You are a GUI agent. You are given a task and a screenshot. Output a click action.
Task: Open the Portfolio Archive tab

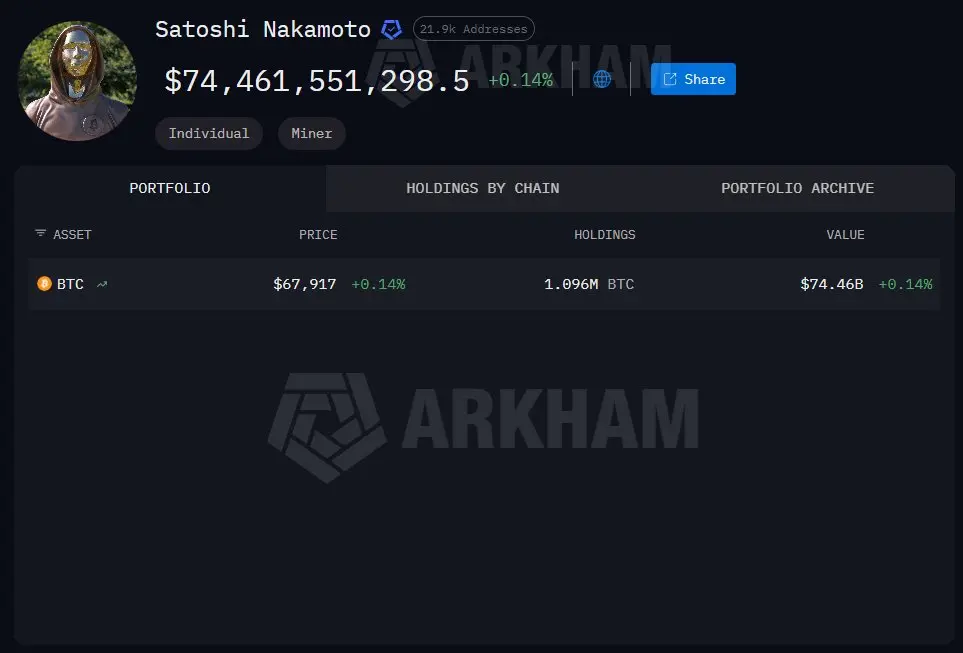[x=797, y=188]
